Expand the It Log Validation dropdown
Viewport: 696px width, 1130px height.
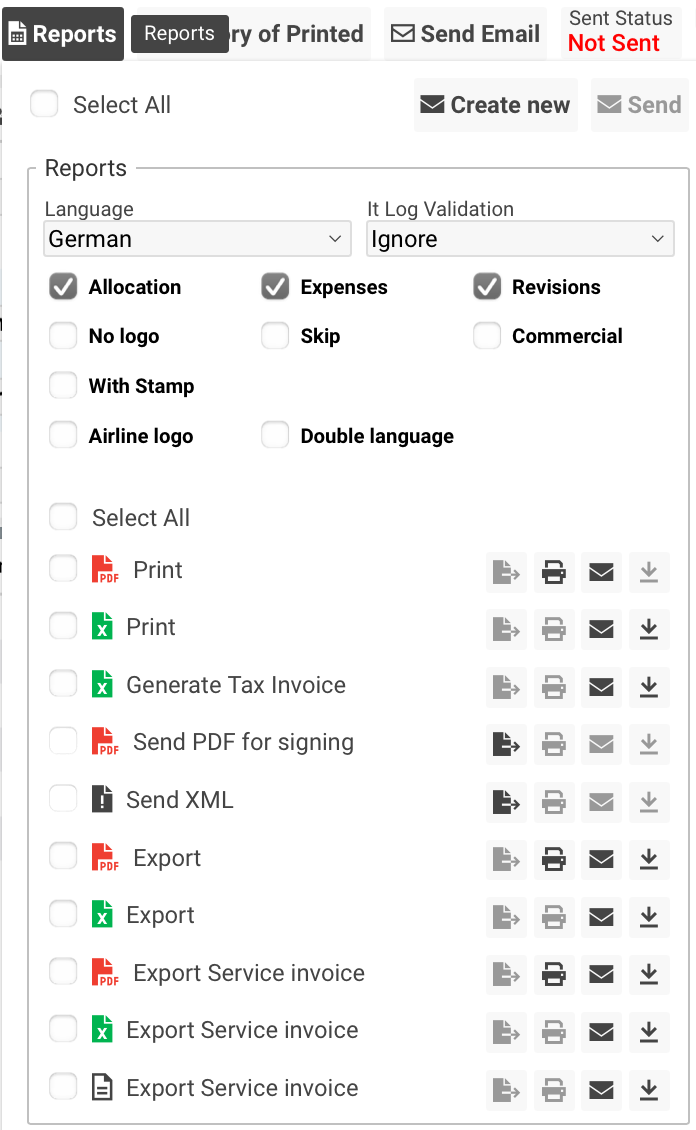point(519,239)
